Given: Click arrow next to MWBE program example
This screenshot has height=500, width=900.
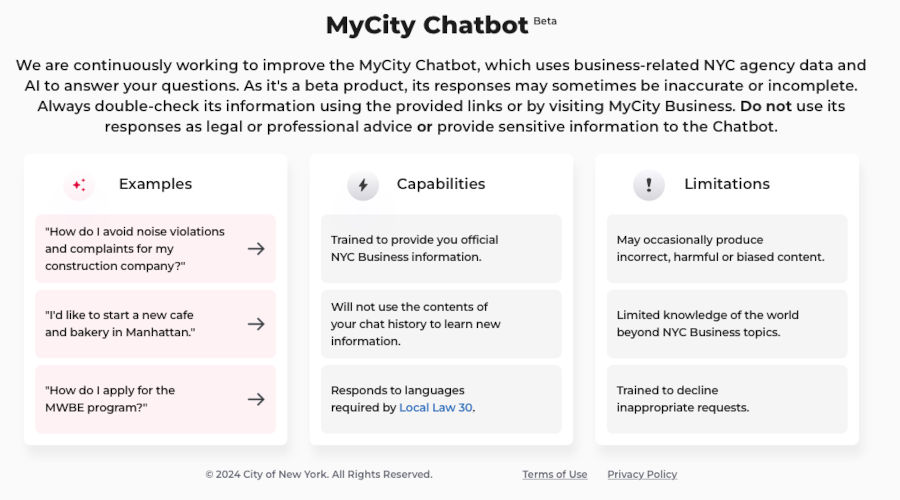Looking at the screenshot, I should (256, 399).
